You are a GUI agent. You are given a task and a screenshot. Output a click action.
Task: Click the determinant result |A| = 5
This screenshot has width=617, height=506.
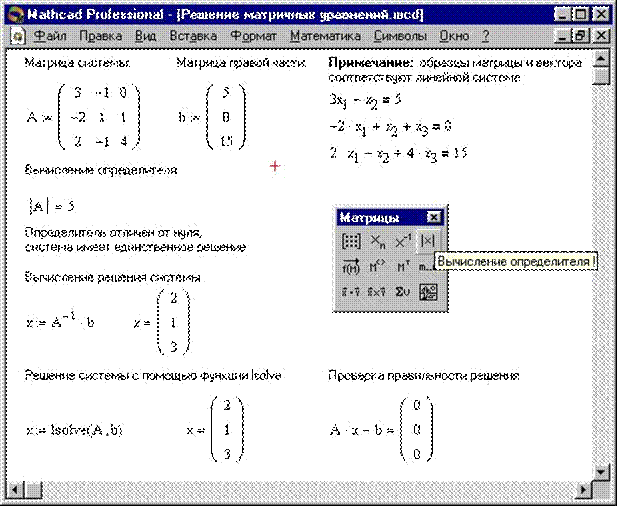[x=51, y=206]
